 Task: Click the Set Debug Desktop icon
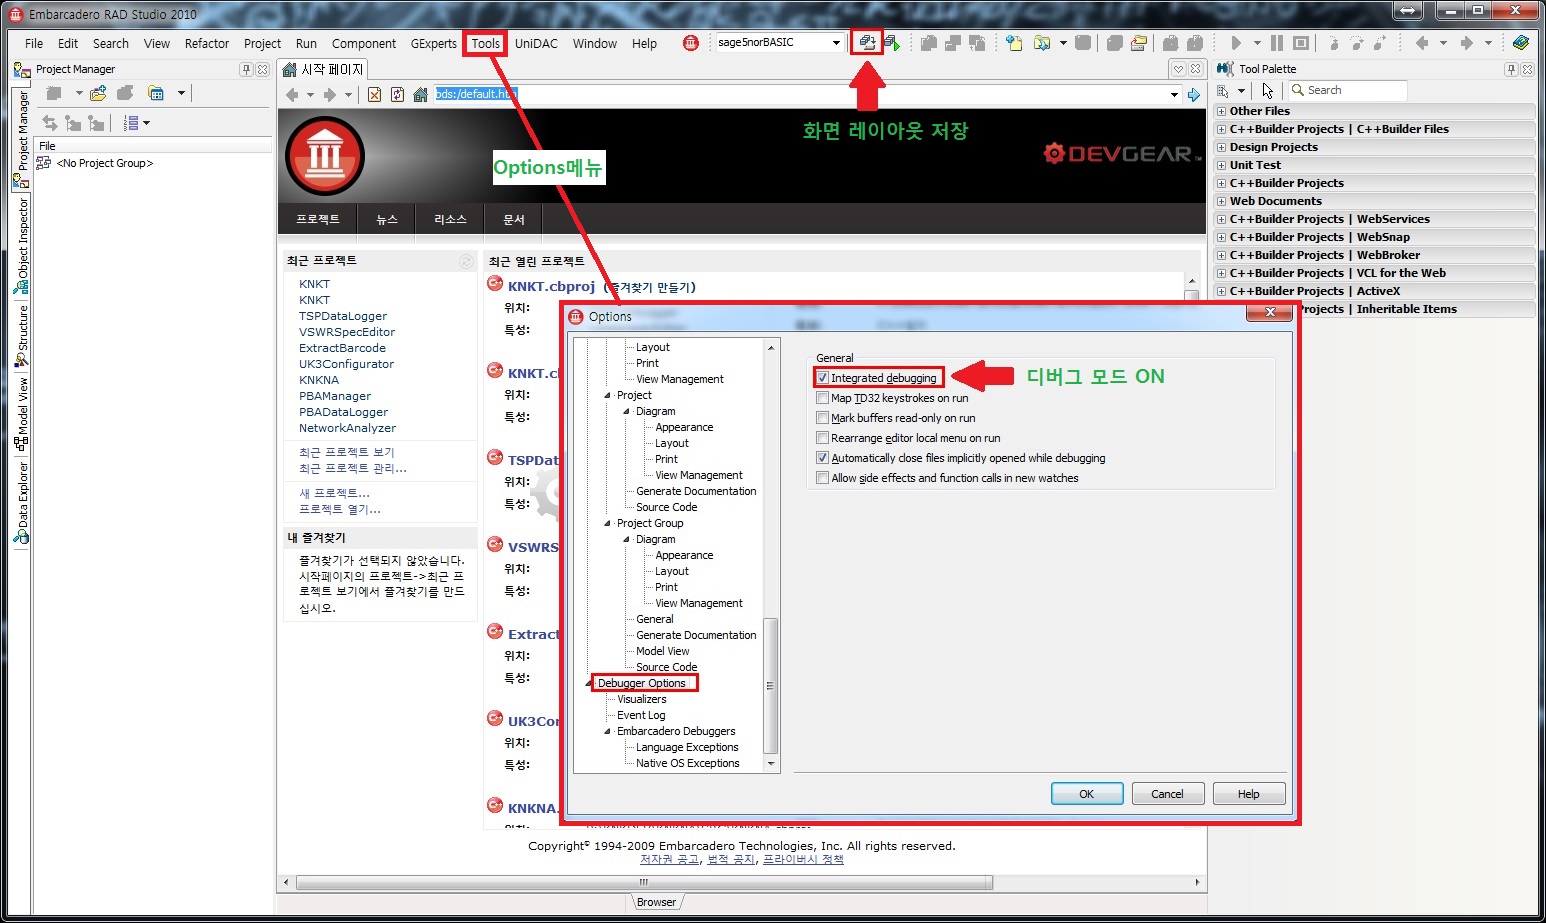[892, 43]
